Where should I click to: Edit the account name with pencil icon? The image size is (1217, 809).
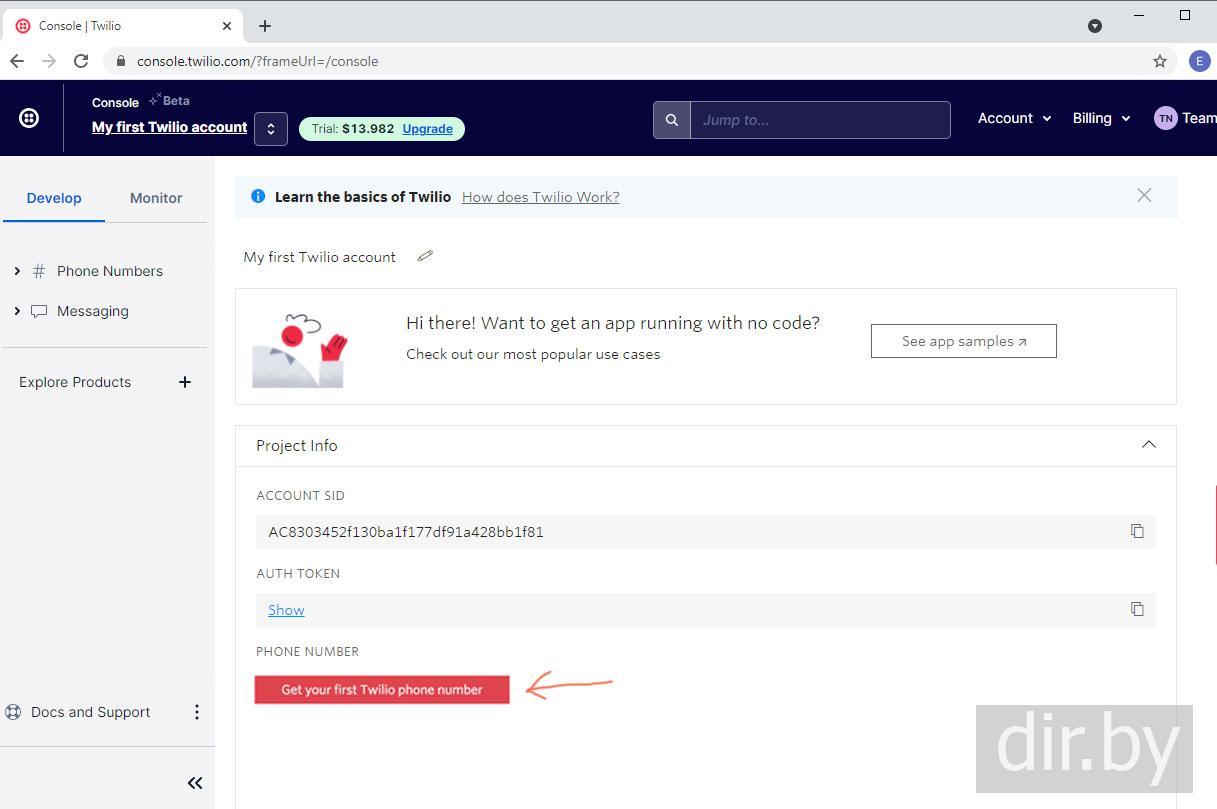tap(425, 256)
